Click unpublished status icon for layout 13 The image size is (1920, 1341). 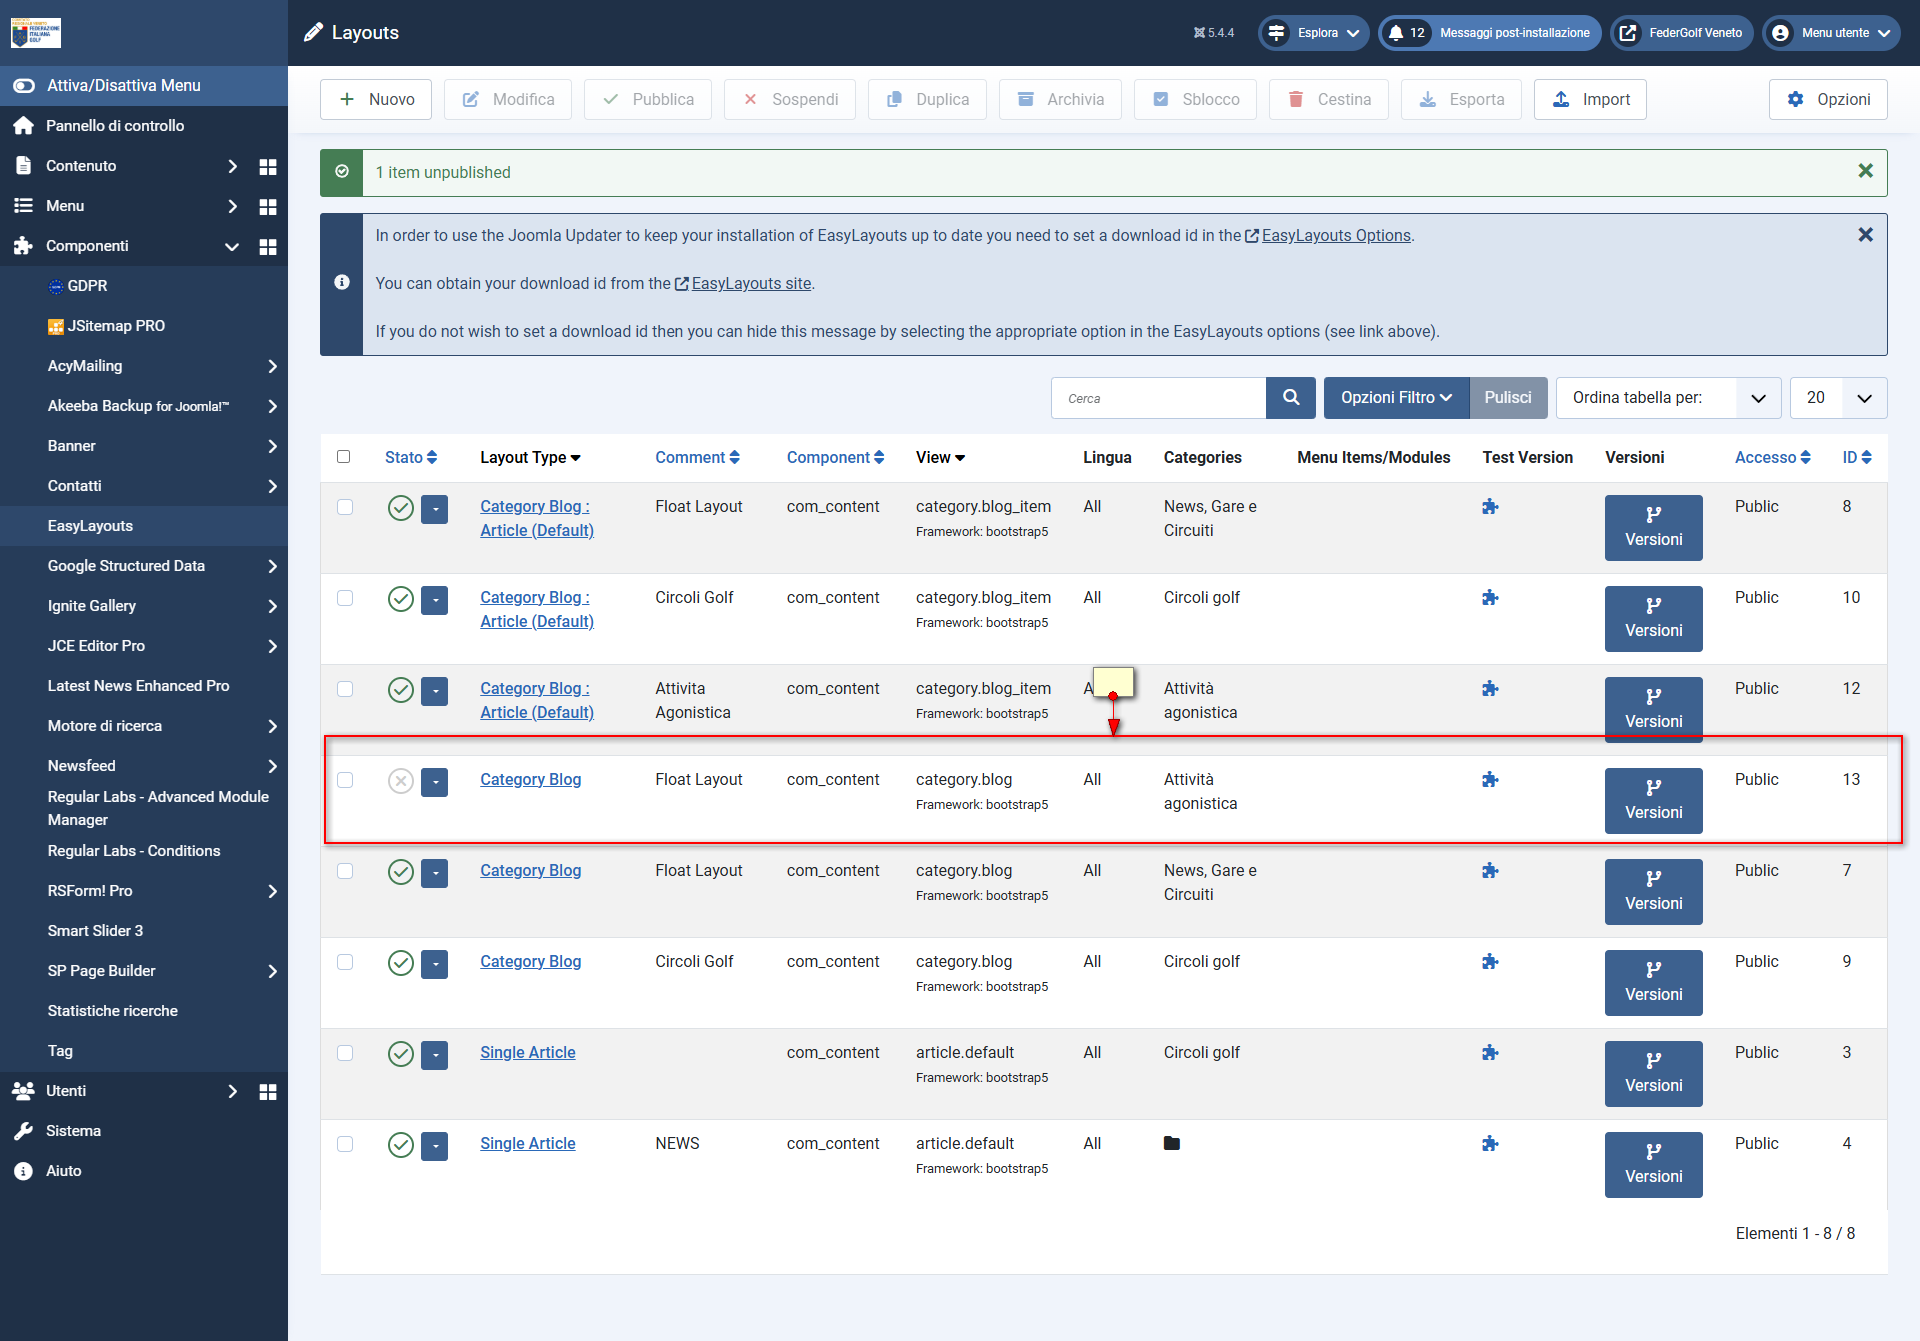coord(400,781)
